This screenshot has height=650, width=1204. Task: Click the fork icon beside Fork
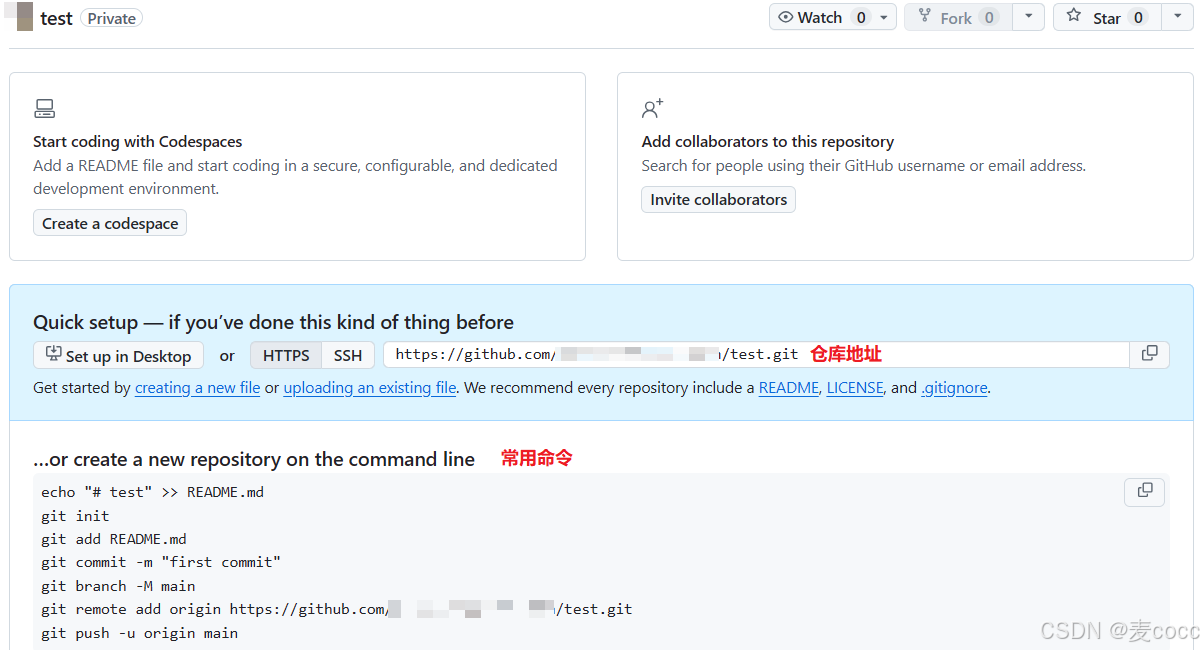tap(925, 17)
